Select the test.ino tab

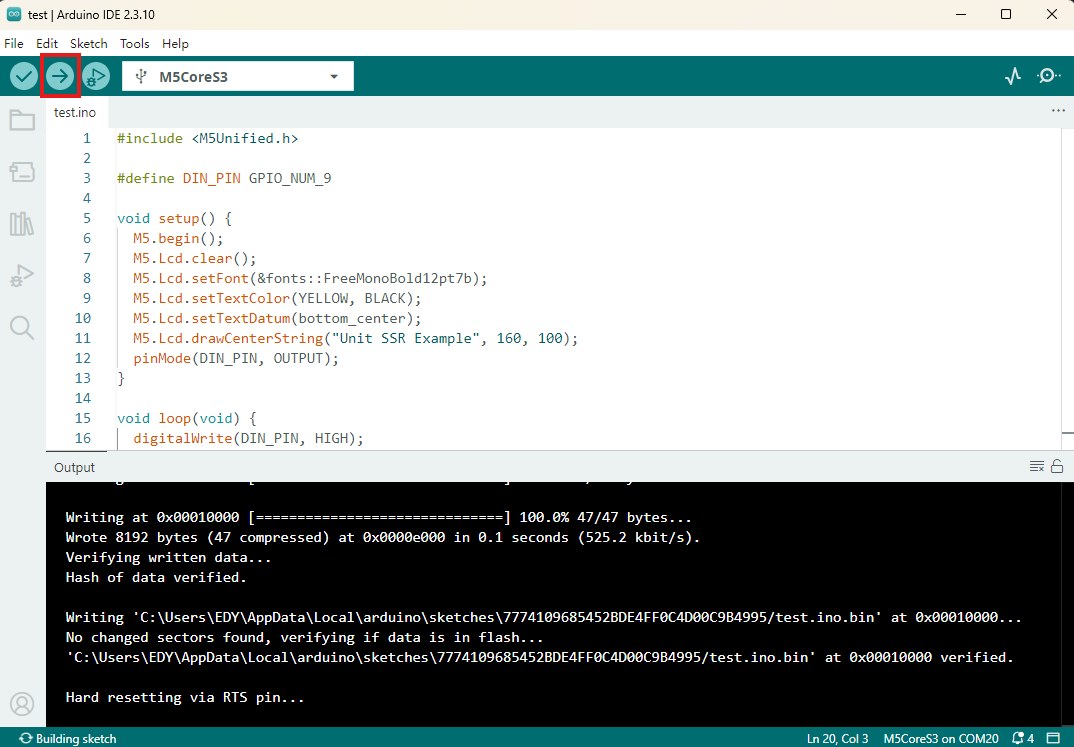(75, 112)
